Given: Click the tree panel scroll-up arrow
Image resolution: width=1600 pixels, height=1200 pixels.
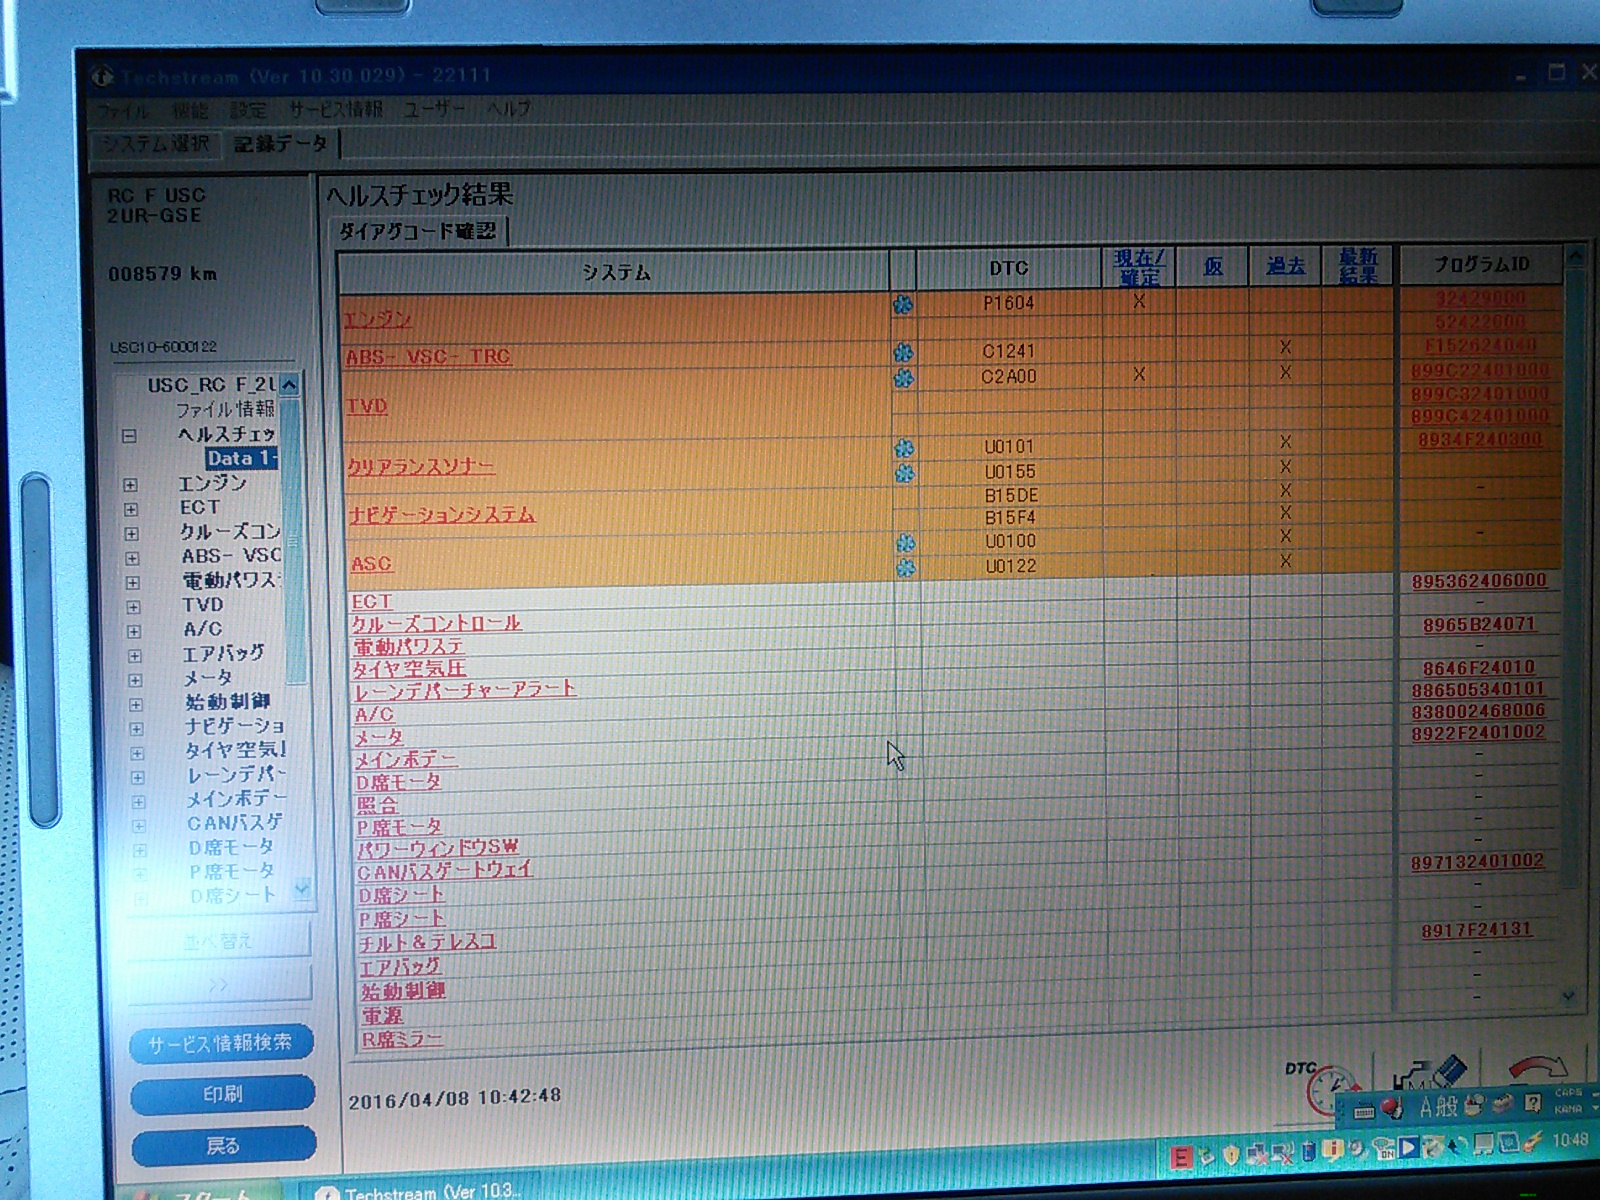Looking at the screenshot, I should pos(290,385).
